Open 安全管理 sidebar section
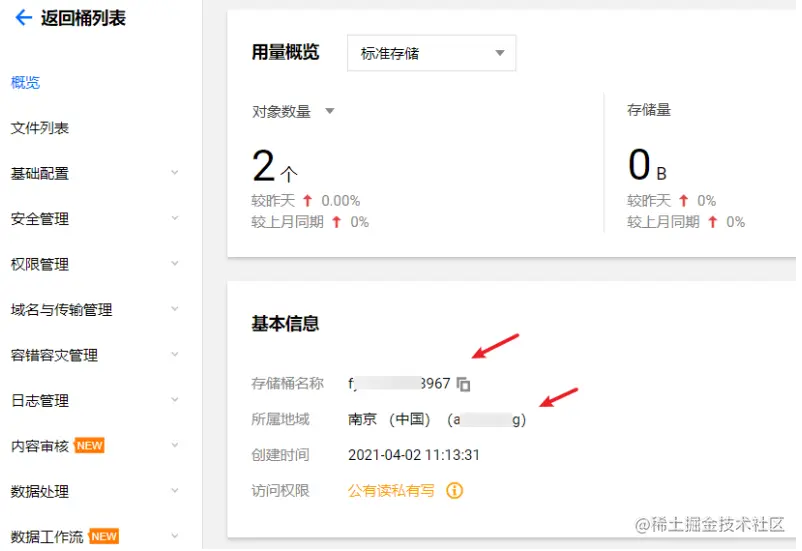 (40, 219)
